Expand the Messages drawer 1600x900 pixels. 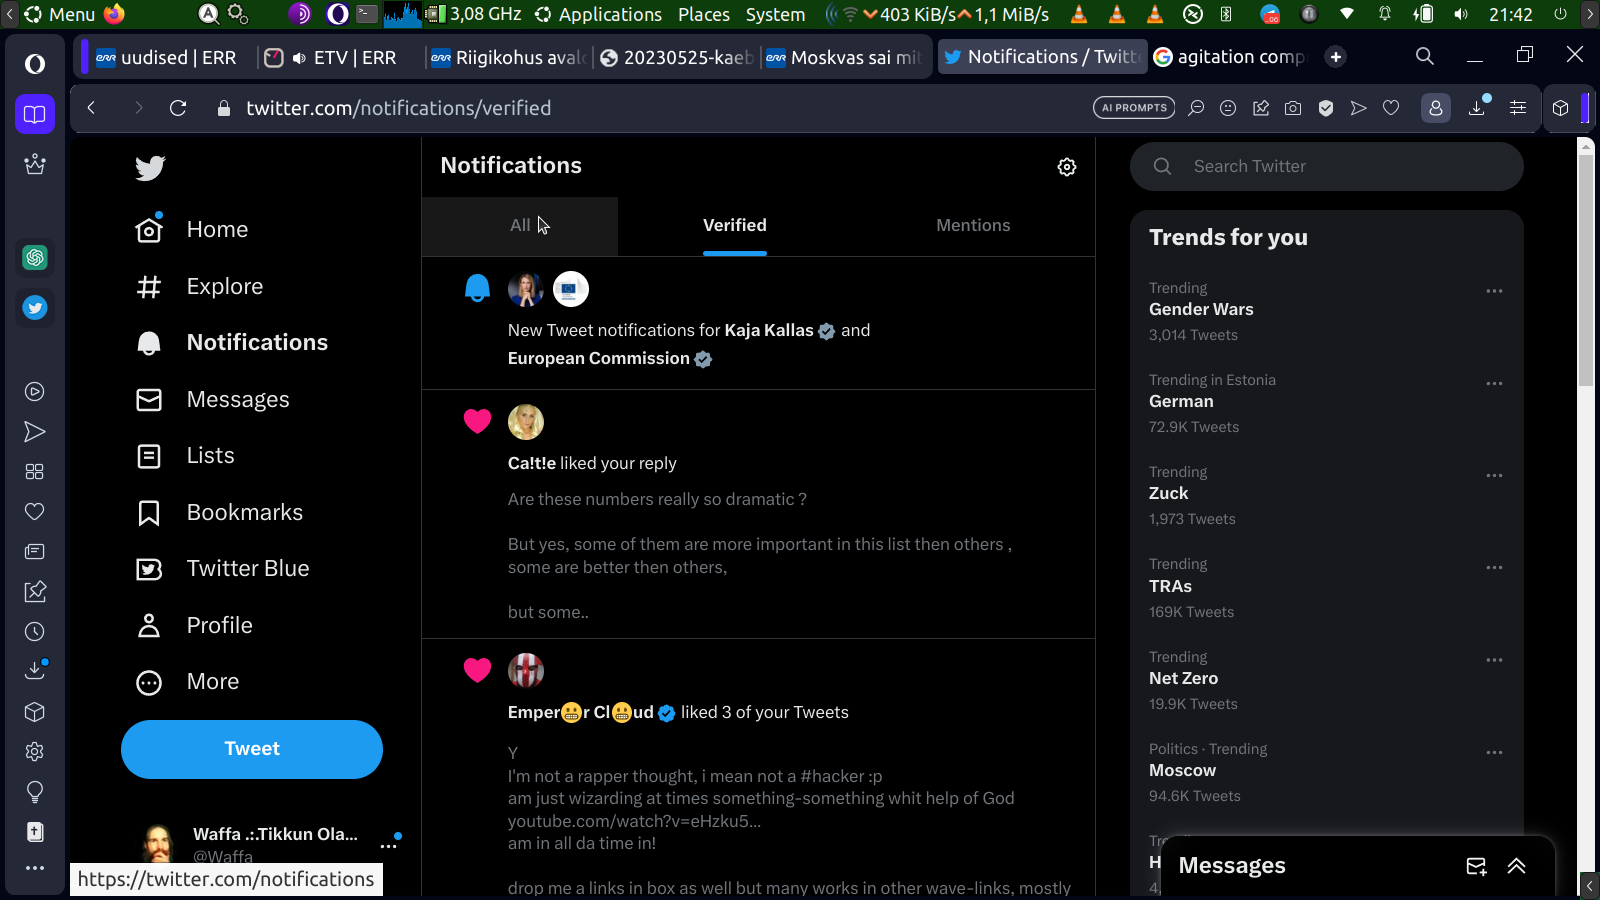coord(1517,866)
